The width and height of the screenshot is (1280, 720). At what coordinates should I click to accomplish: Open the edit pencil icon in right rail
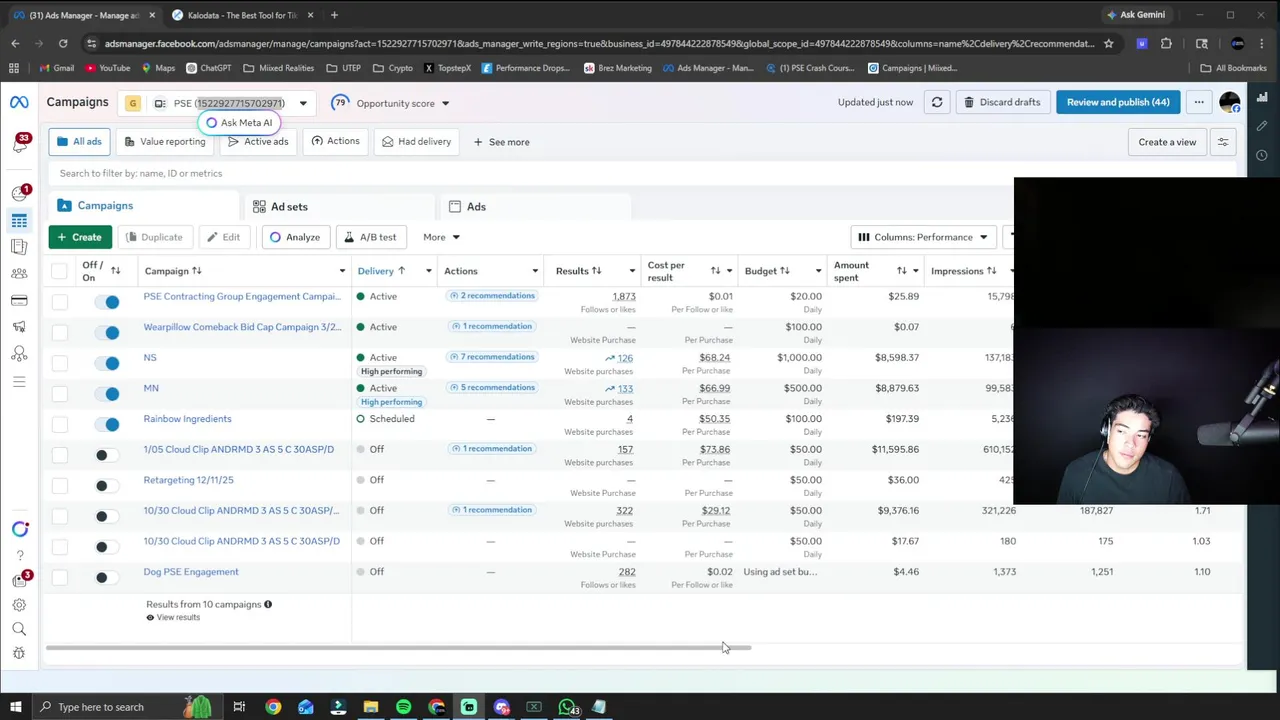1262,126
